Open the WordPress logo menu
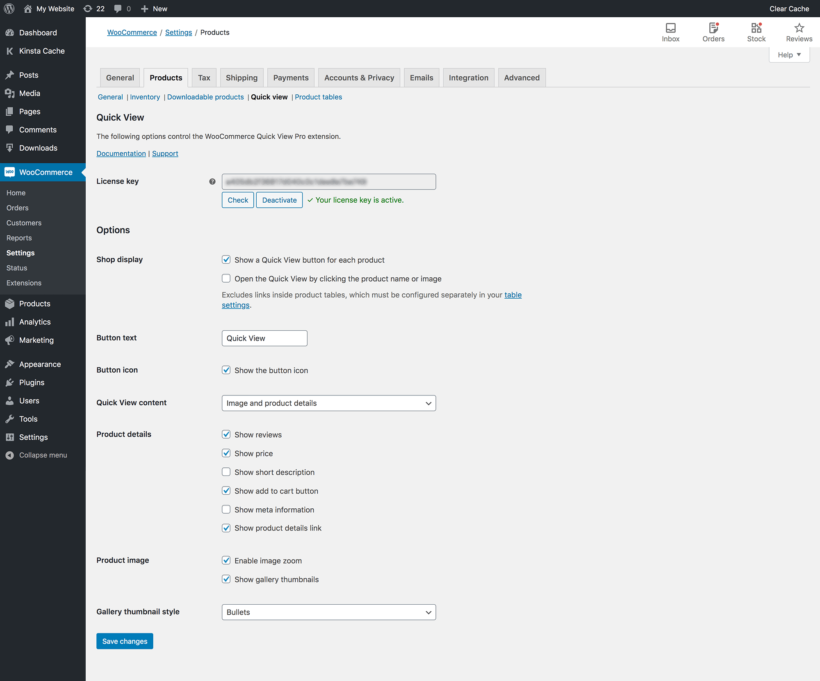Viewport: 820px width, 681px height. [x=9, y=8]
